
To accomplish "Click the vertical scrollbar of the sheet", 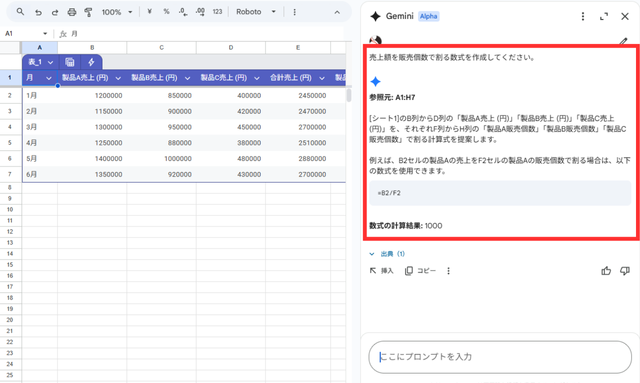I will (x=349, y=95).
